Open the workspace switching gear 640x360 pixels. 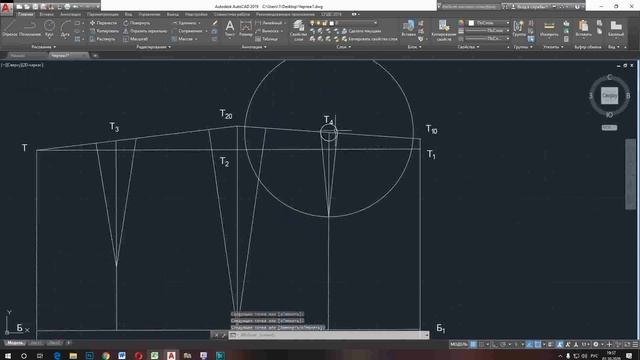click(x=596, y=344)
